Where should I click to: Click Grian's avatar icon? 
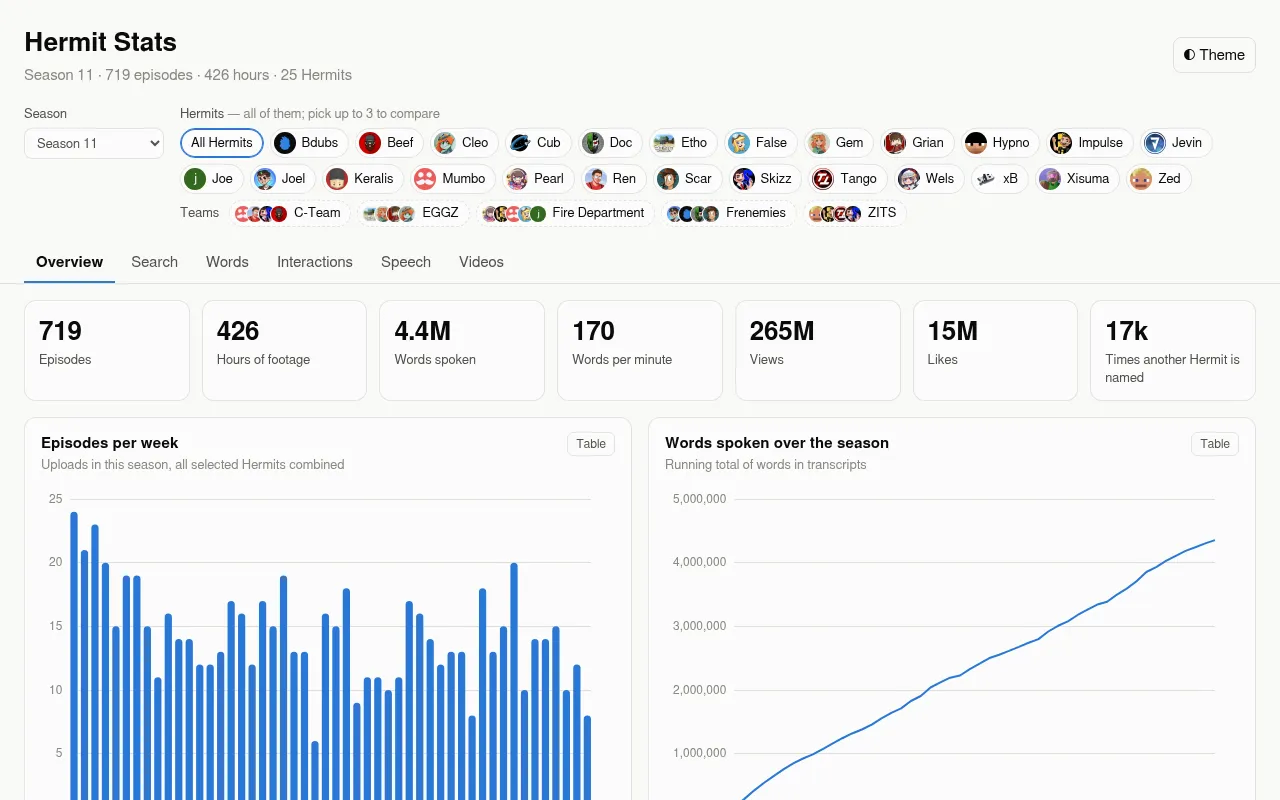click(x=895, y=143)
